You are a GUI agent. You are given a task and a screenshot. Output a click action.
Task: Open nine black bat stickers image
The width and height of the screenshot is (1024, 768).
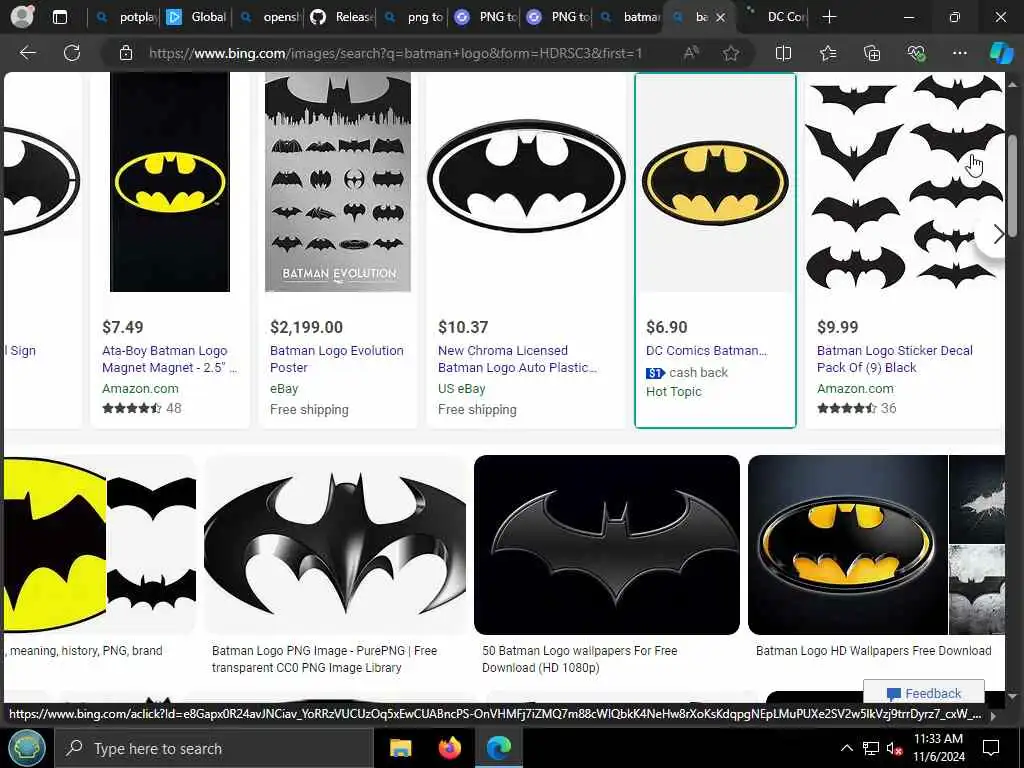[x=904, y=182]
